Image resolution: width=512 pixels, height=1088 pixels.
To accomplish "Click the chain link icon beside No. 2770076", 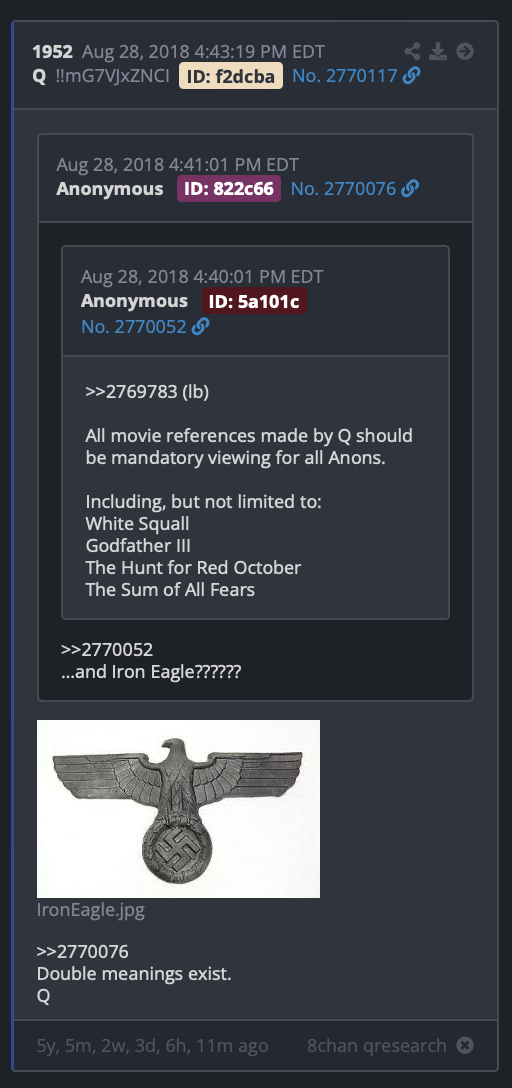I will tap(410, 188).
